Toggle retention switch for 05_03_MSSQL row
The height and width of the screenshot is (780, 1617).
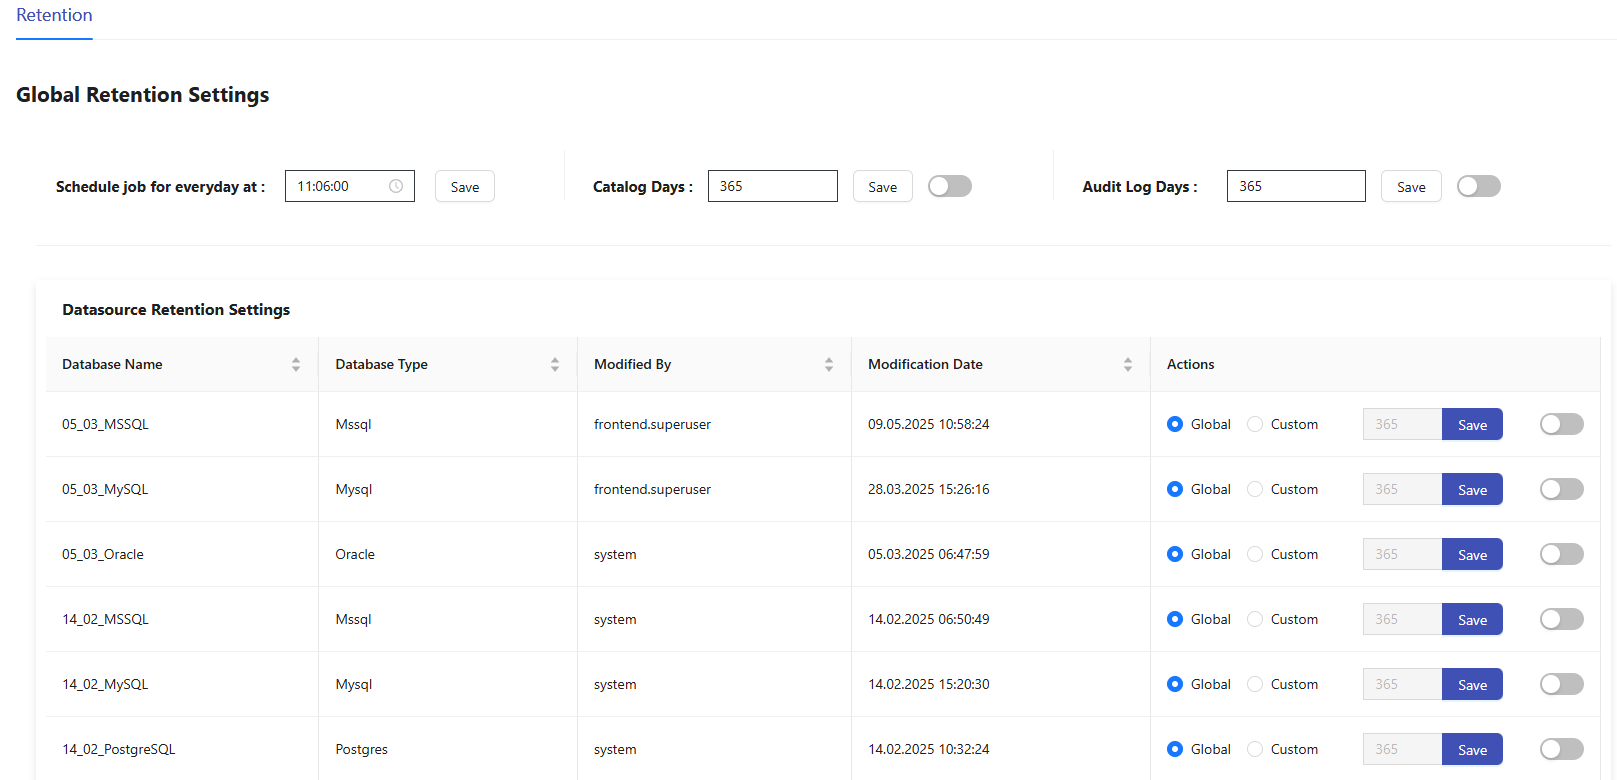[x=1561, y=424]
